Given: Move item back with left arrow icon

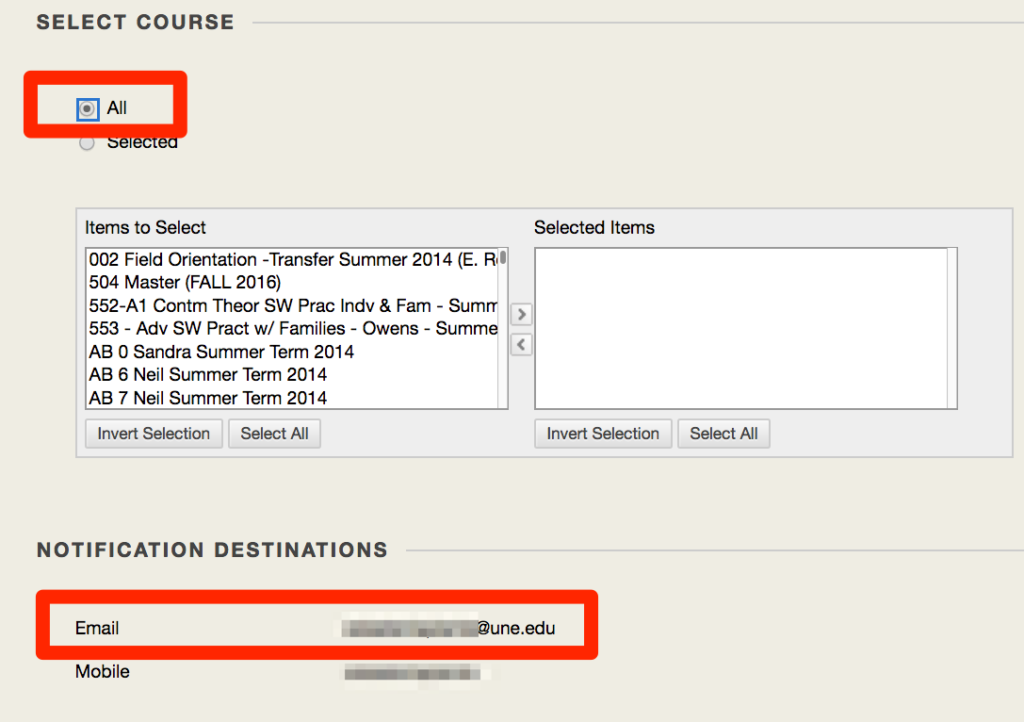Looking at the screenshot, I should 521,345.
